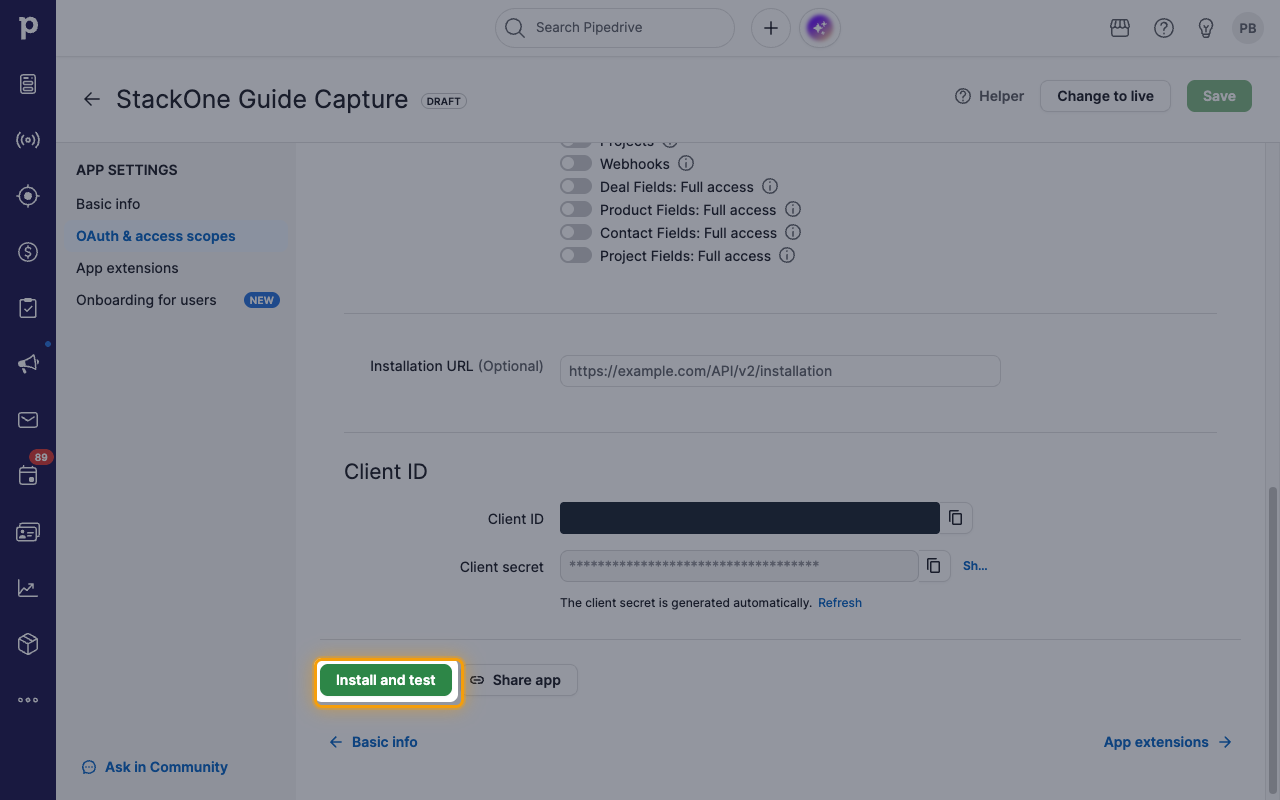
Task: Enable Product Fields: Full access toggle
Action: [x=576, y=209]
